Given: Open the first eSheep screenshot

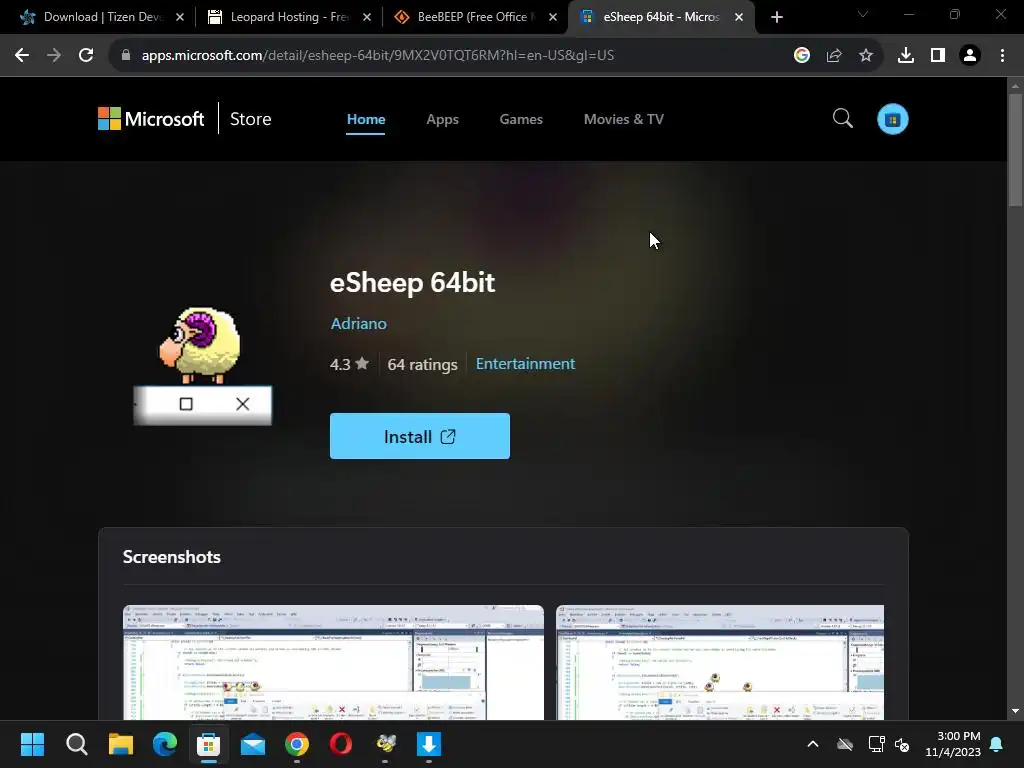Looking at the screenshot, I should tap(334, 662).
